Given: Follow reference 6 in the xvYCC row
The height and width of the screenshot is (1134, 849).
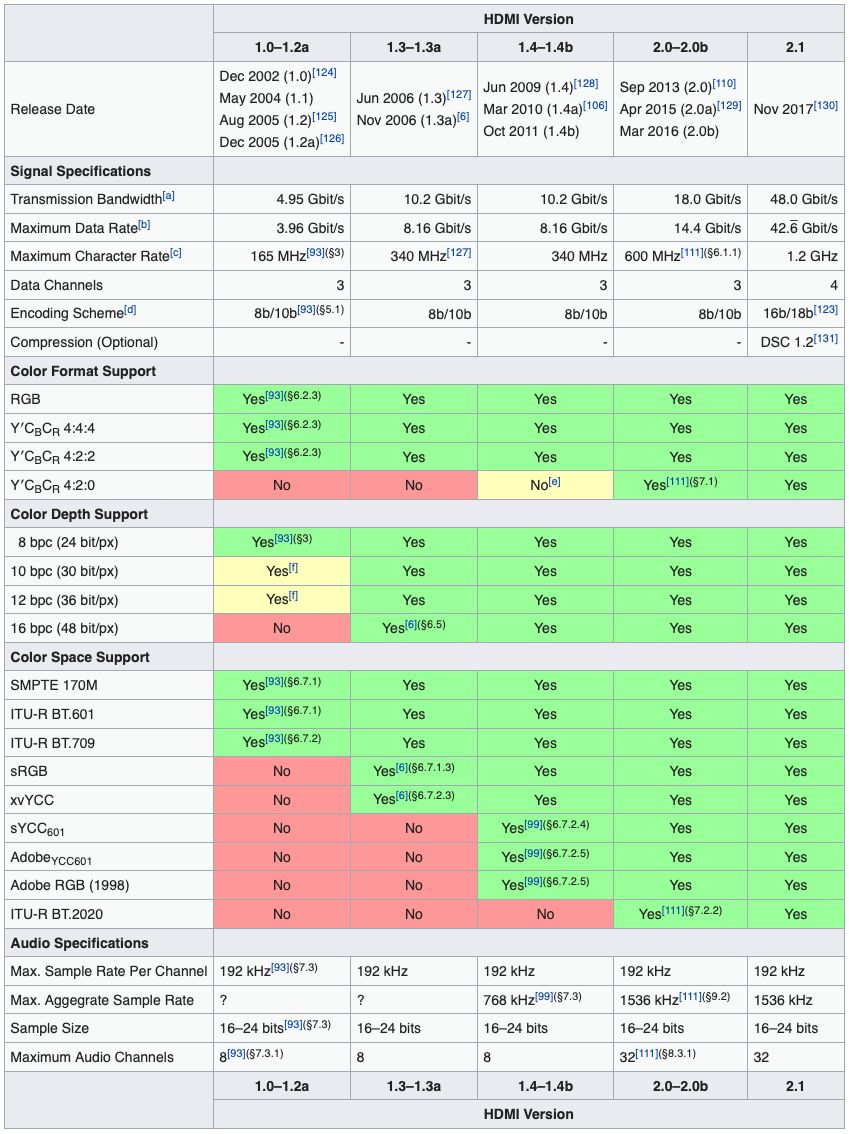Looking at the screenshot, I should click(x=401, y=796).
